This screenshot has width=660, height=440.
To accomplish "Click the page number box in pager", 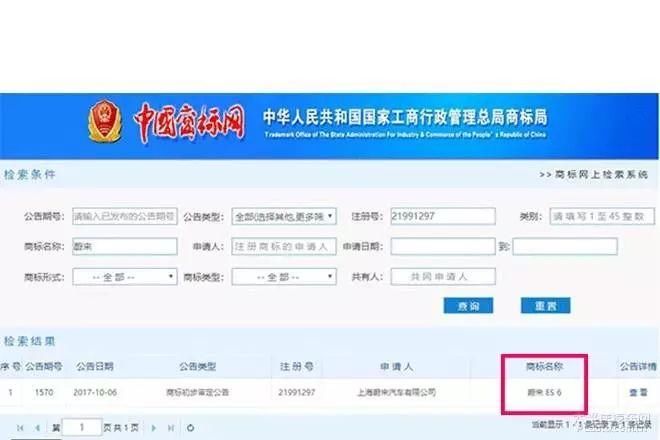I will pyautogui.click(x=82, y=427).
